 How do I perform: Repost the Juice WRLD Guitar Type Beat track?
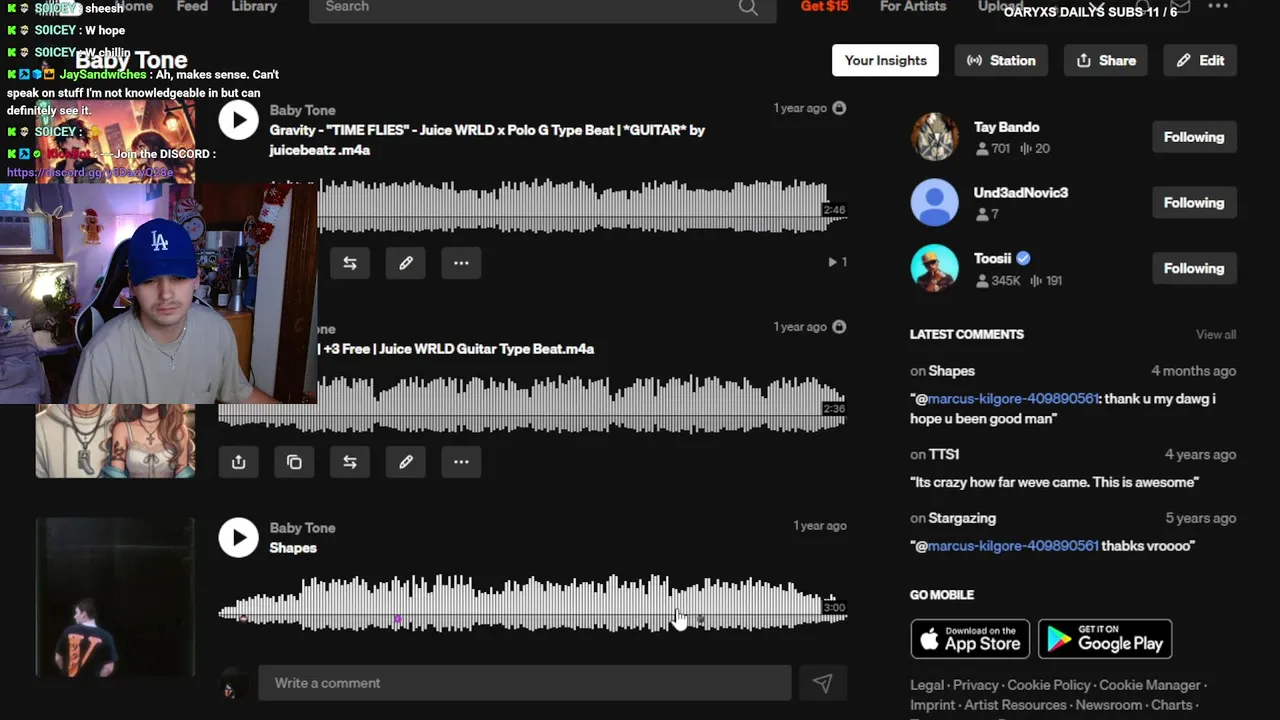tap(350, 462)
